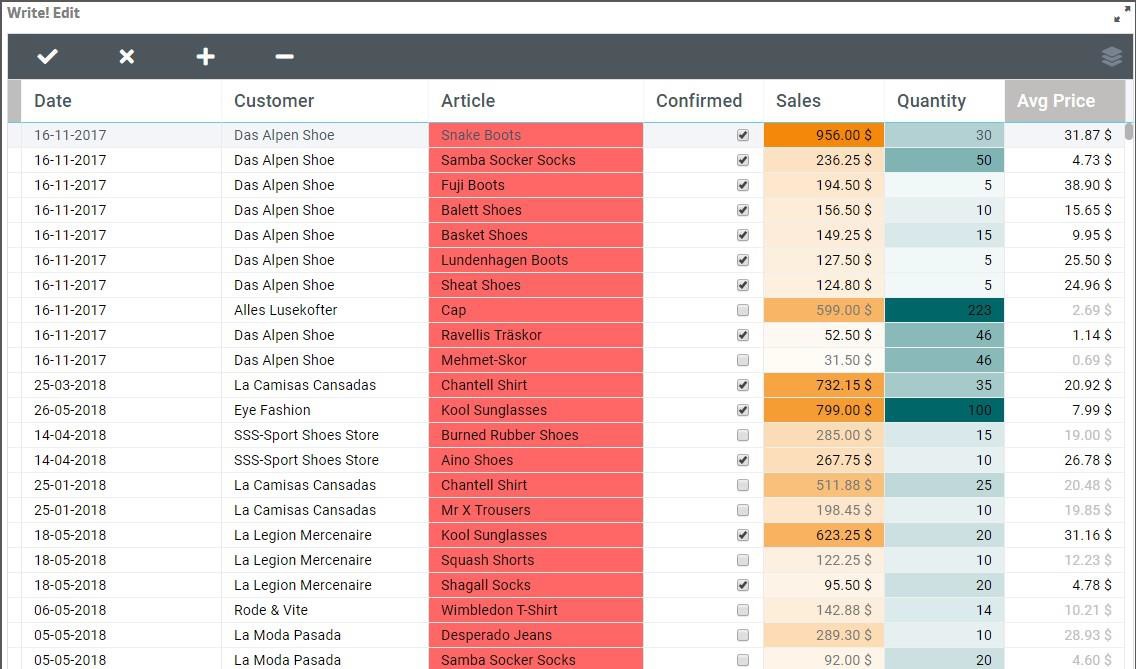Viewport: 1136px width, 669px height.
Task: Click the Confirmed column header
Action: [703, 101]
